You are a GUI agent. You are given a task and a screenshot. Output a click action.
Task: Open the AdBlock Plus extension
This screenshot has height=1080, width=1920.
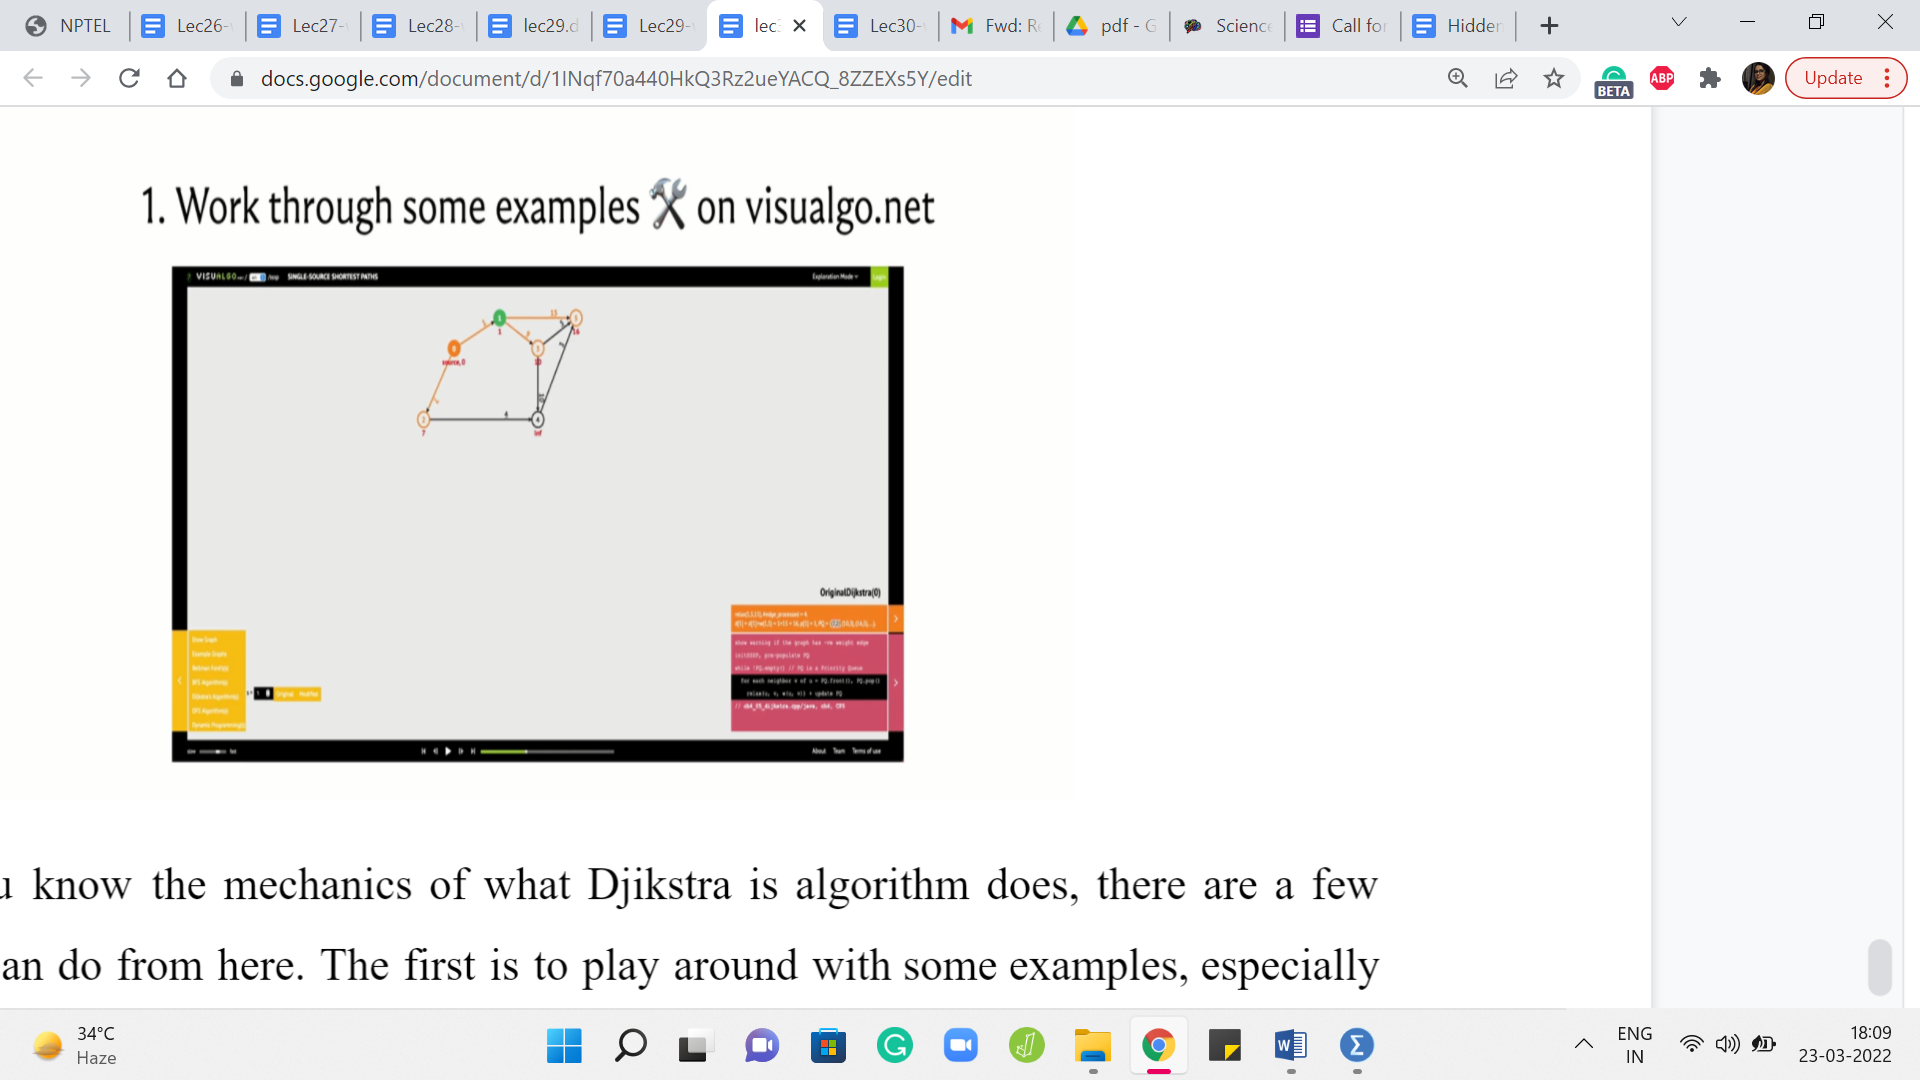click(x=1662, y=78)
